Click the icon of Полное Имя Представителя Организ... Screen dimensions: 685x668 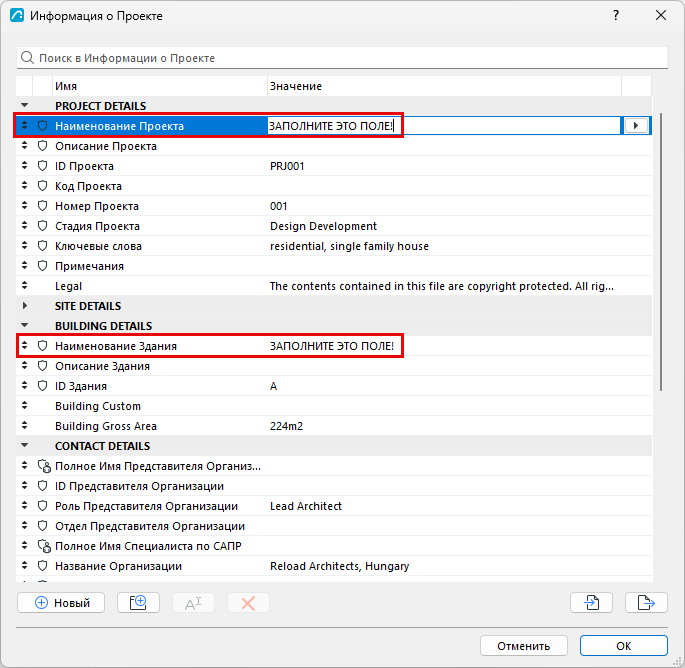(x=44, y=466)
